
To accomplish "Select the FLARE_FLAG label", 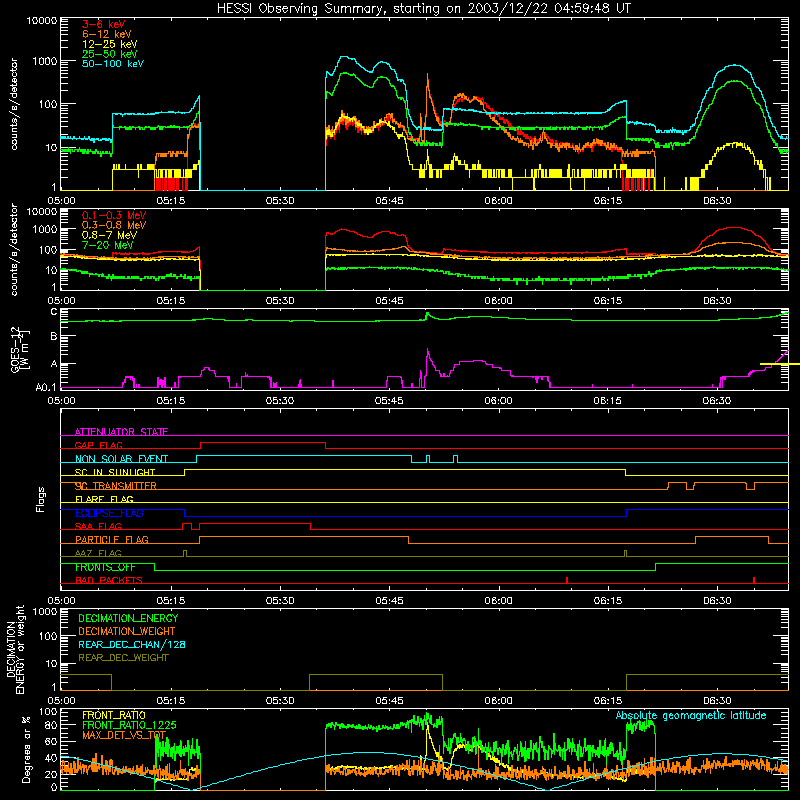I will 104,499.
